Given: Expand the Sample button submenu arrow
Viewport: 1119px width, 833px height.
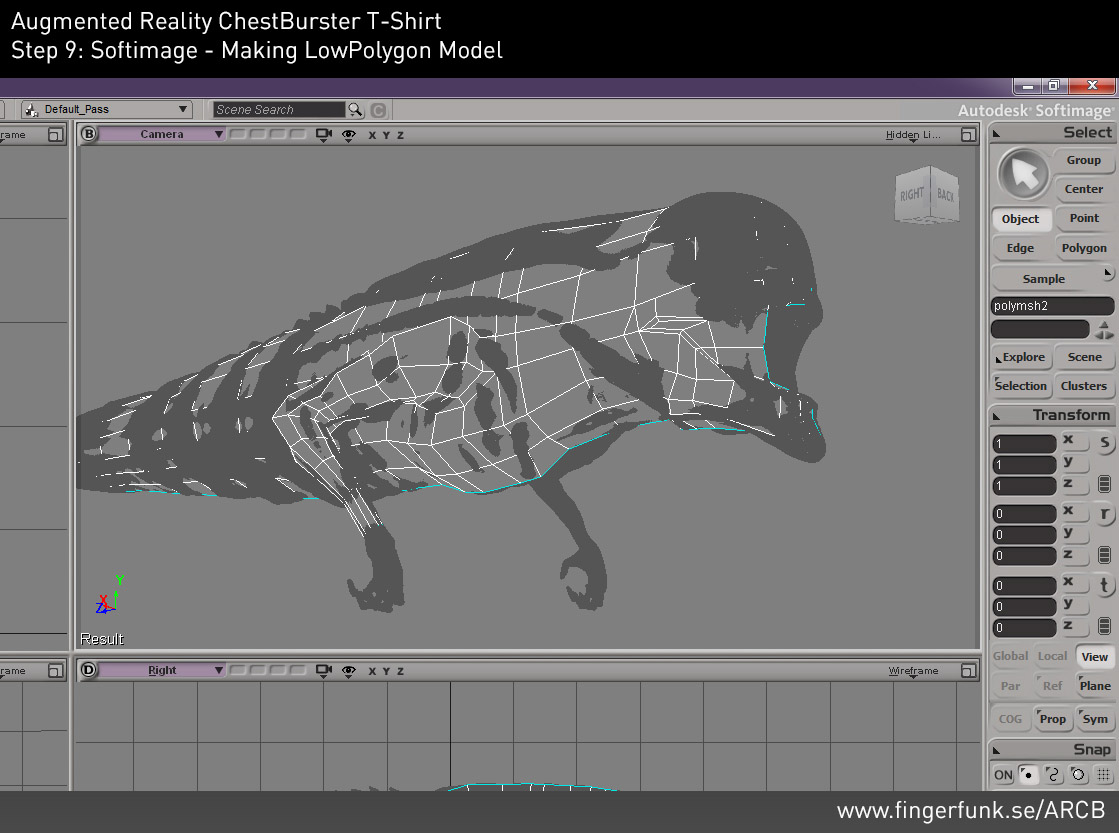Looking at the screenshot, I should click(1108, 273).
